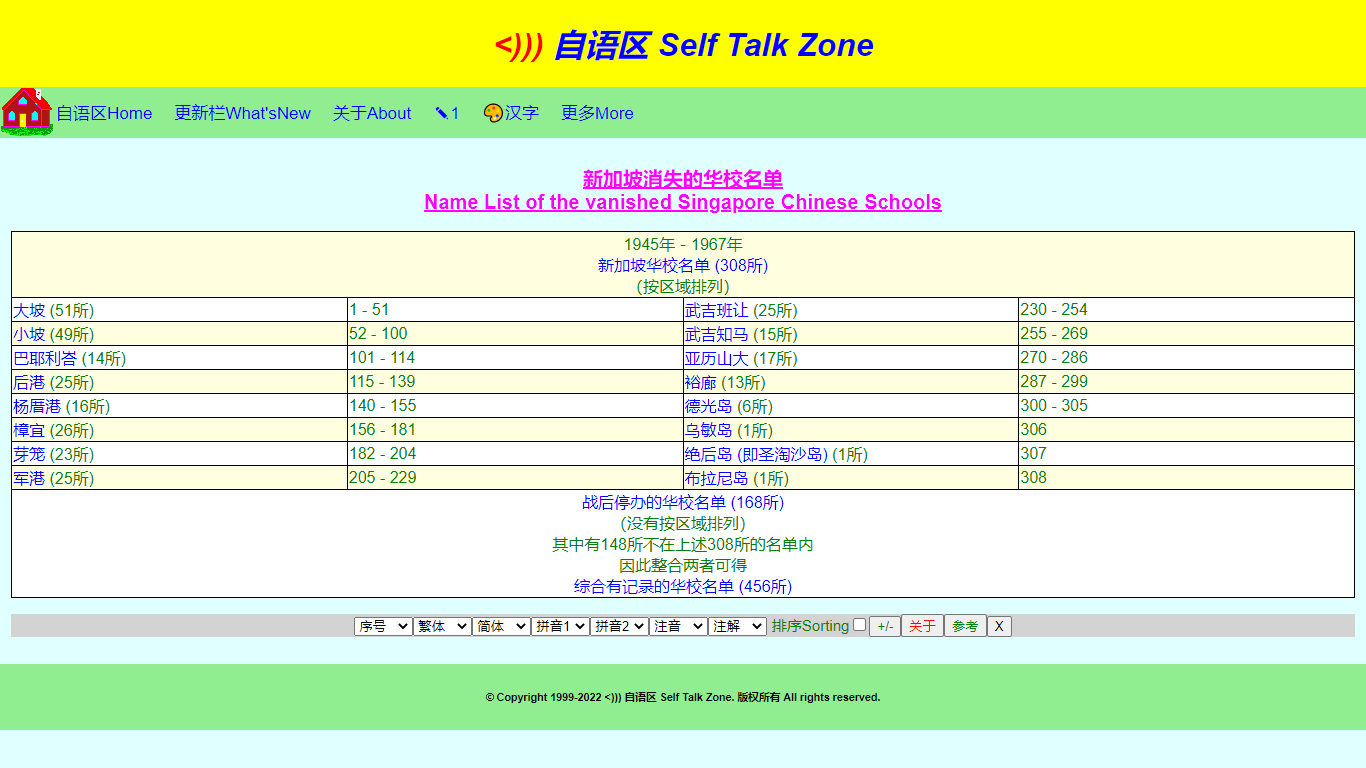Screen dimensions: 1366x768
Task: Open the 拼音2 dropdown
Action: (x=618, y=625)
